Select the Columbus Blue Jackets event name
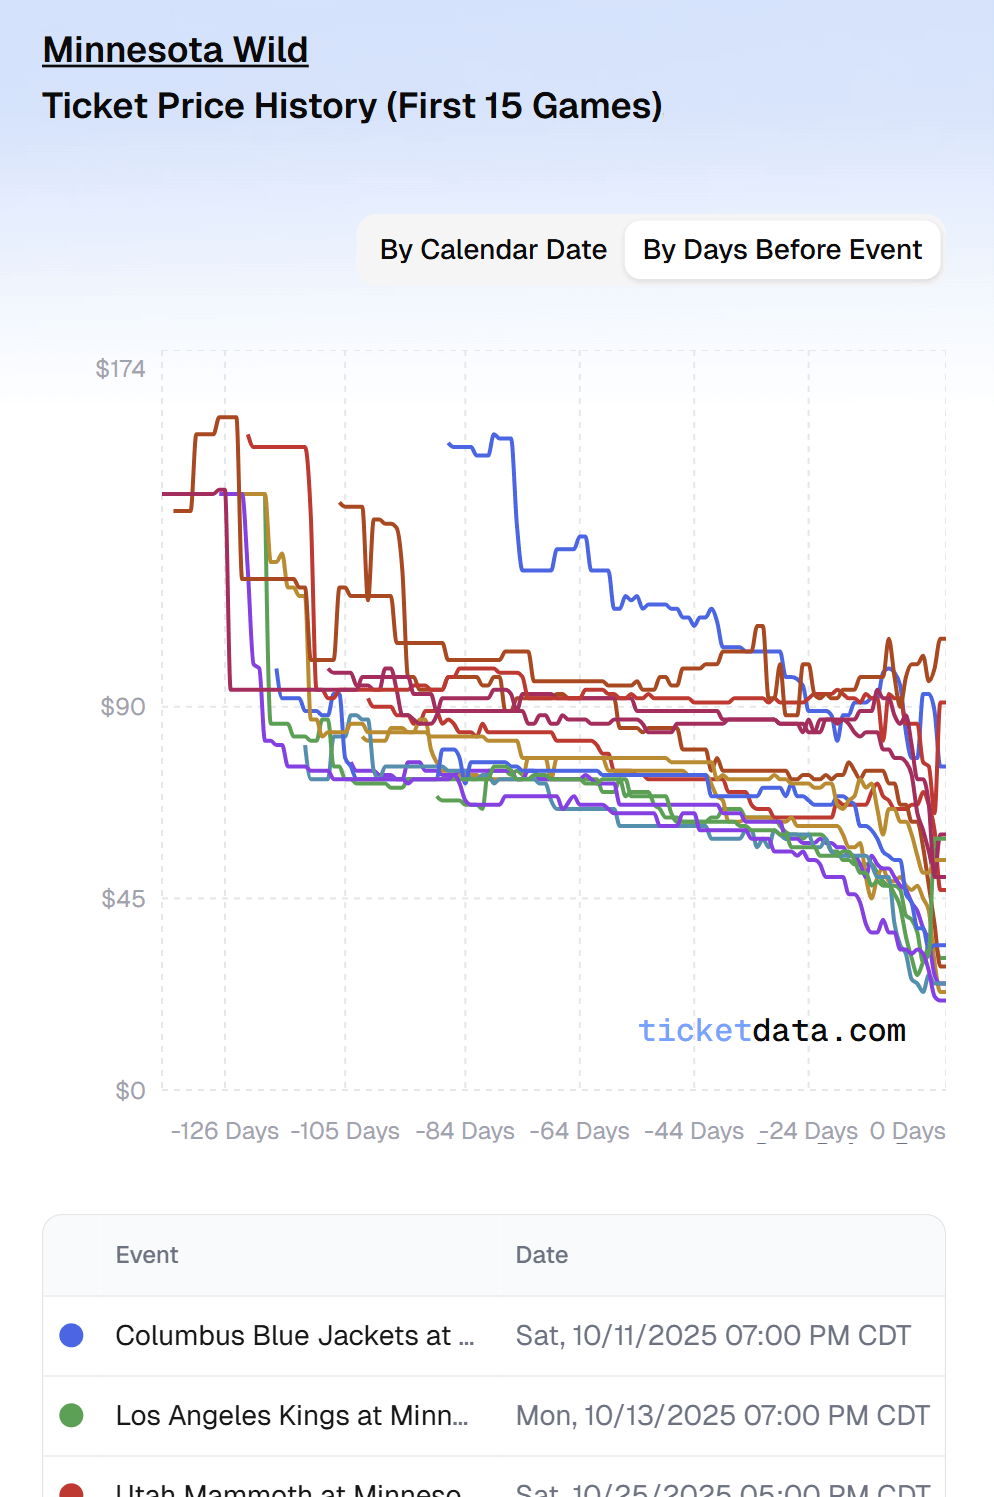Image resolution: width=994 pixels, height=1497 pixels. (x=294, y=1335)
